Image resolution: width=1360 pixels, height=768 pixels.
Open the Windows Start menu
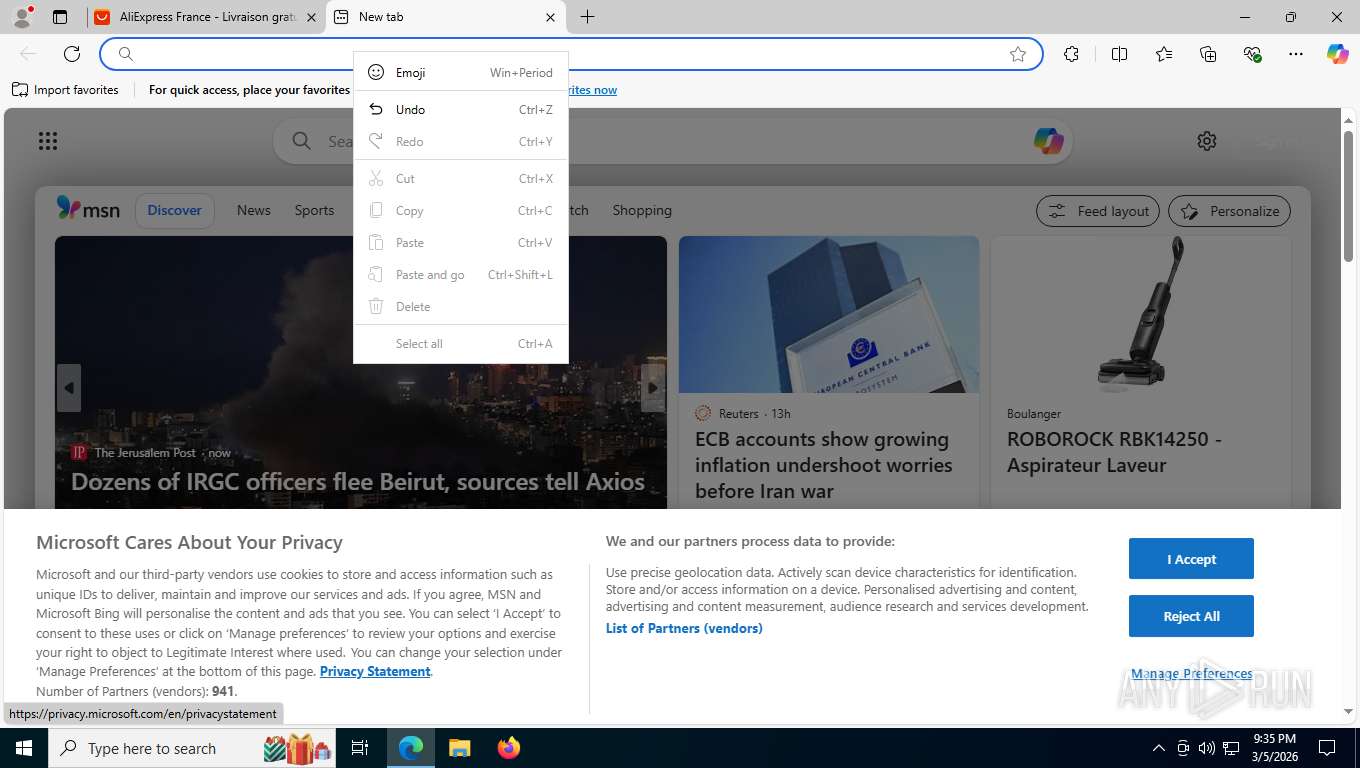(23, 748)
